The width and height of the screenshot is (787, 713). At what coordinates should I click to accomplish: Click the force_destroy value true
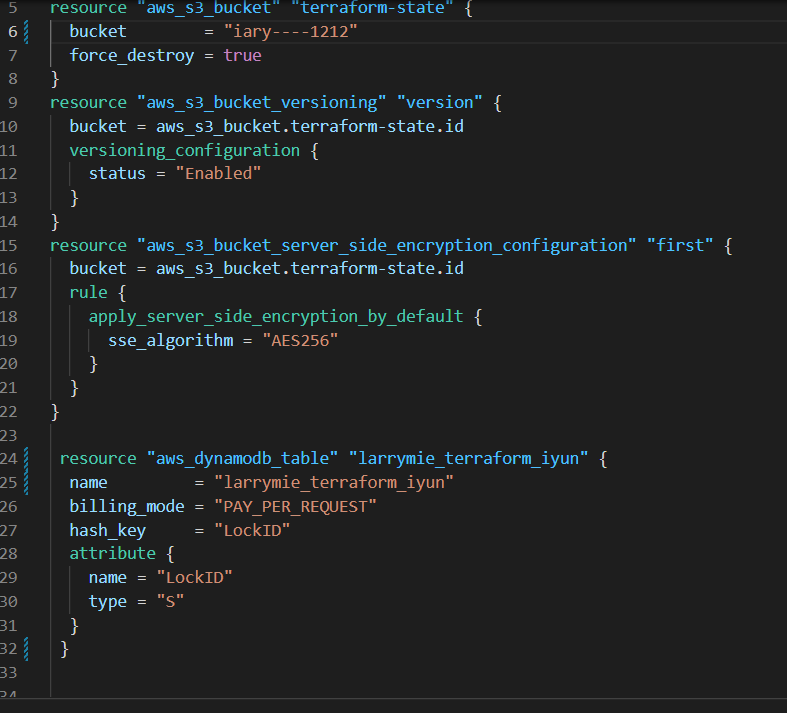click(x=242, y=55)
